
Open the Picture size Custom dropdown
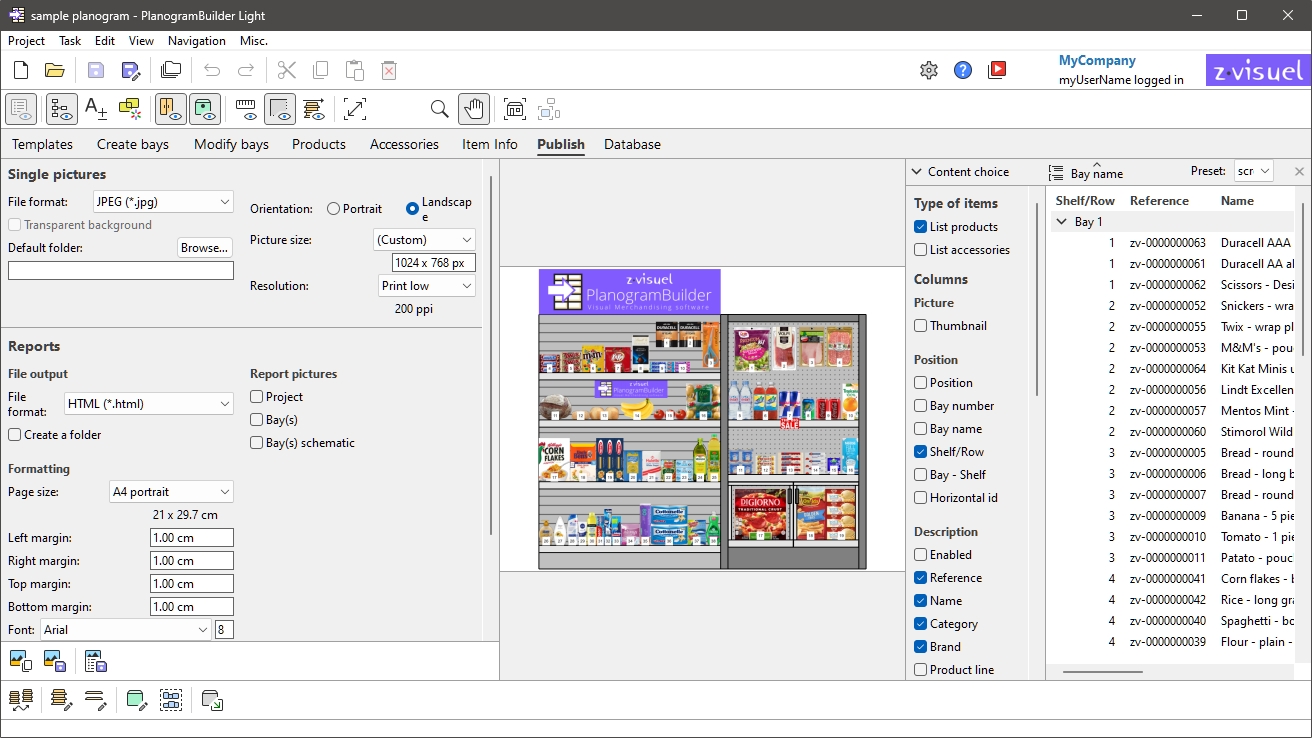pyautogui.click(x=424, y=240)
